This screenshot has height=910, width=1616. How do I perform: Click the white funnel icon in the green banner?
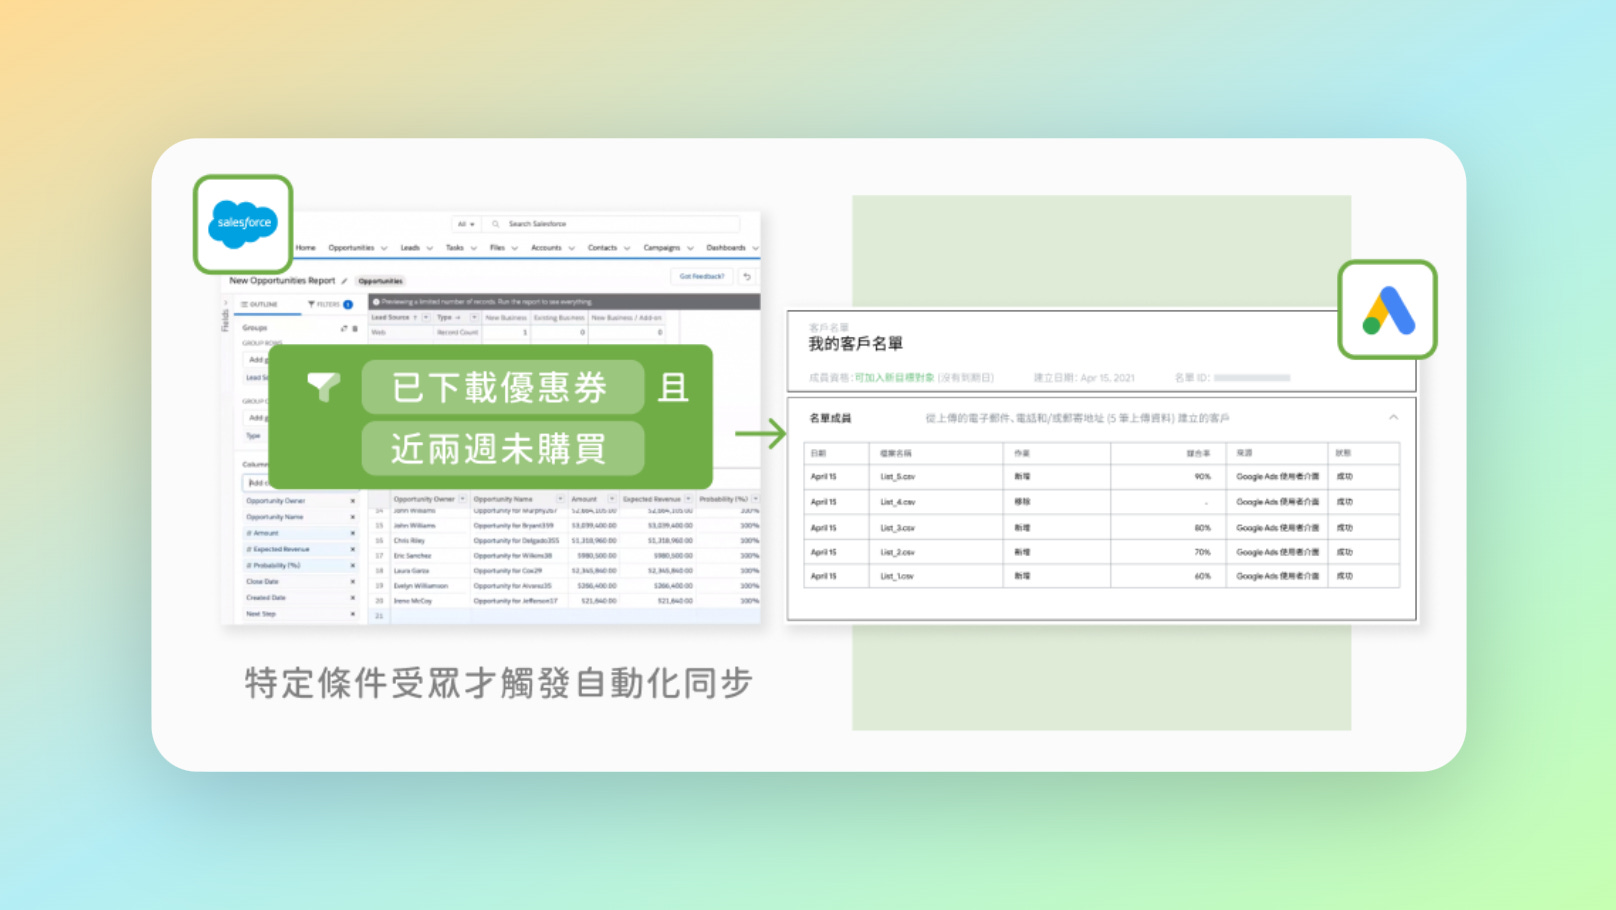coord(324,386)
